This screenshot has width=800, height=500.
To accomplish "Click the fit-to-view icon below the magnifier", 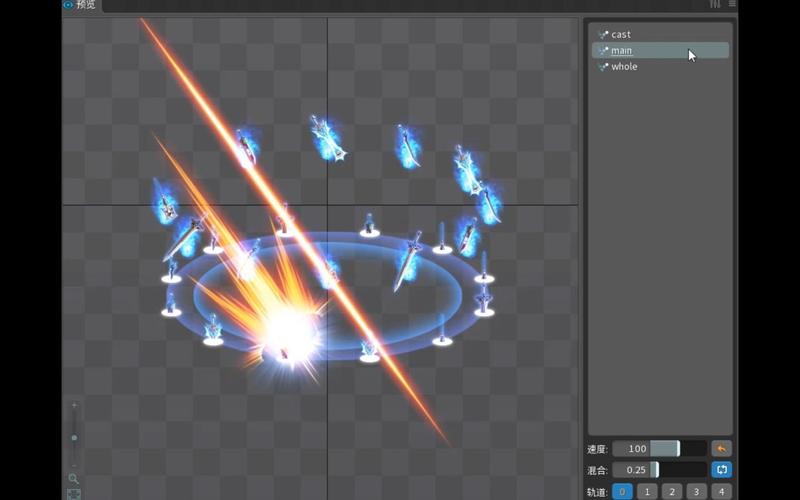I will (x=74, y=494).
